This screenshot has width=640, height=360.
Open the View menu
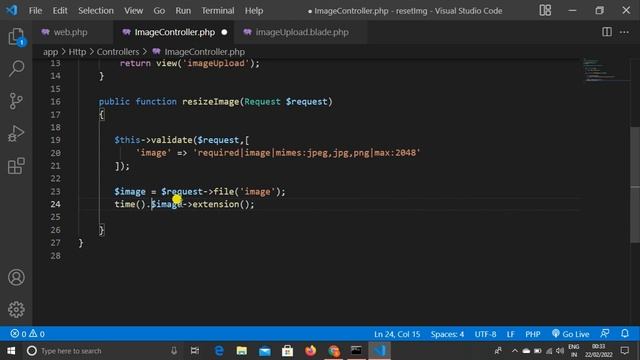(x=133, y=11)
